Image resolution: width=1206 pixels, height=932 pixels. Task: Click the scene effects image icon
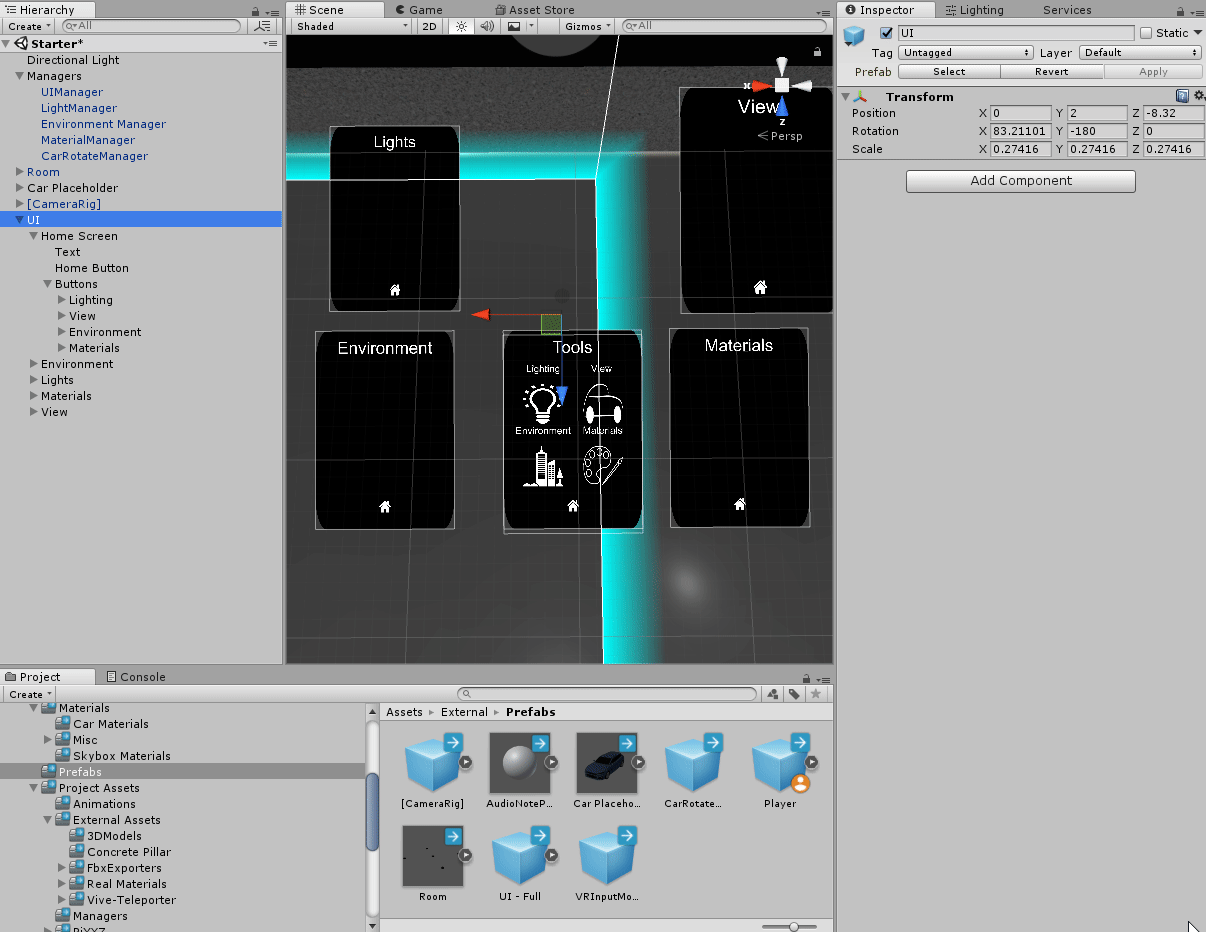click(x=514, y=26)
